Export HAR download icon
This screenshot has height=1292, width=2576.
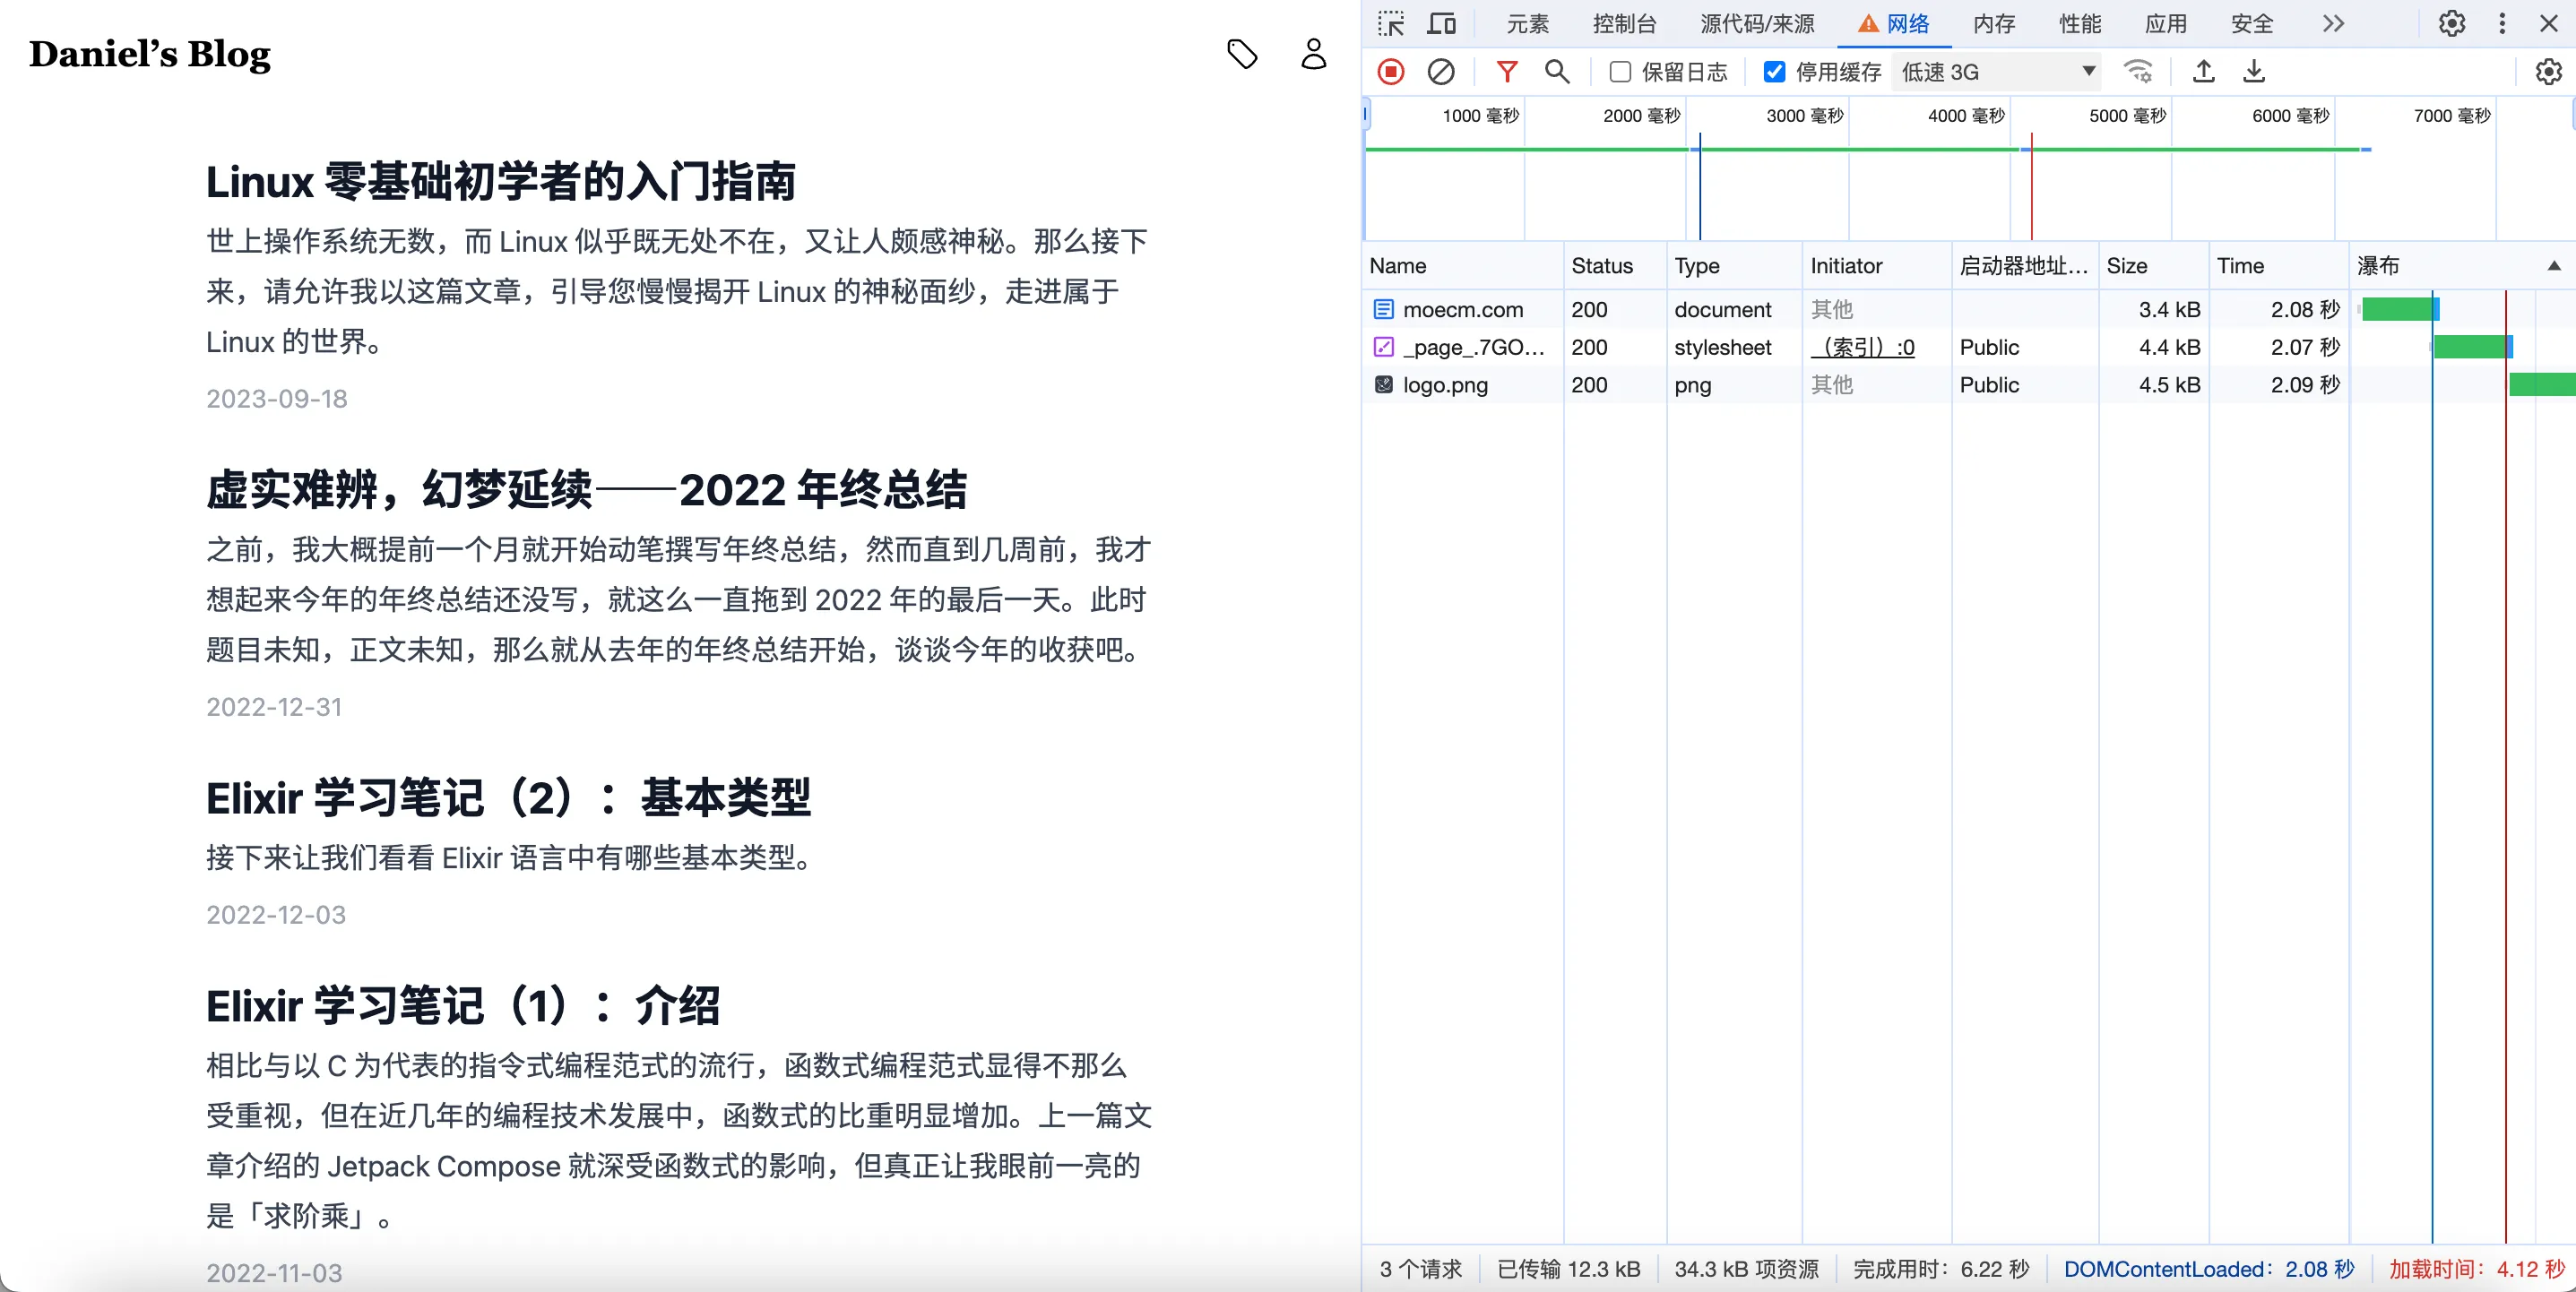point(2253,72)
